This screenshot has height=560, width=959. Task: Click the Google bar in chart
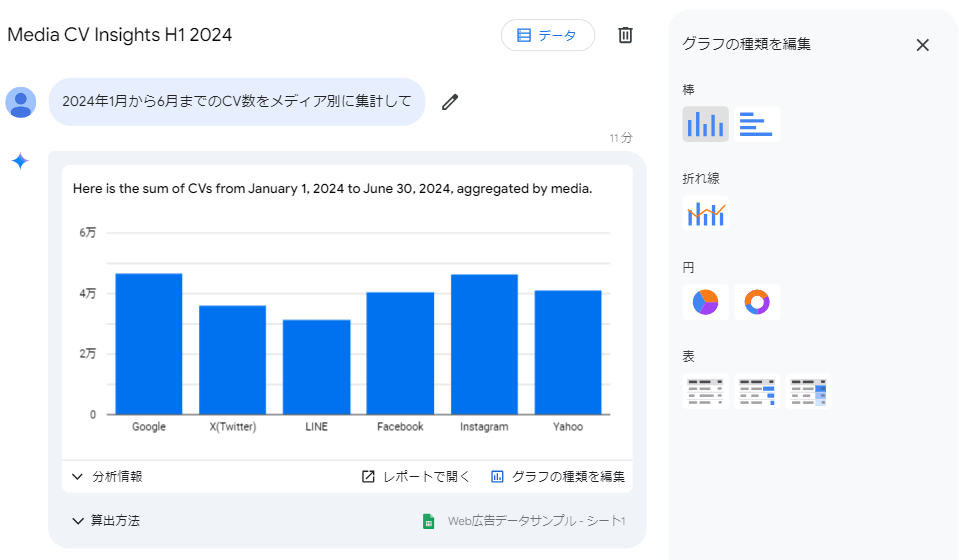click(149, 344)
